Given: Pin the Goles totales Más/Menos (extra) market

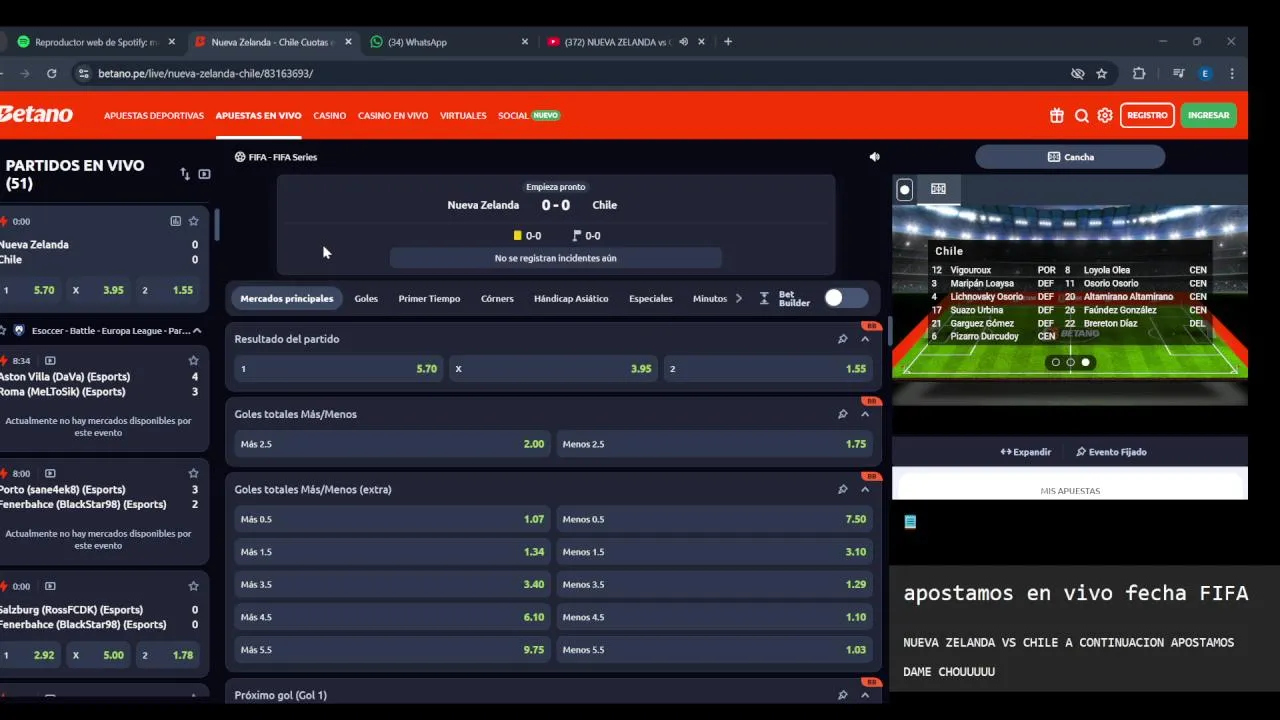Looking at the screenshot, I should pyautogui.click(x=843, y=489).
